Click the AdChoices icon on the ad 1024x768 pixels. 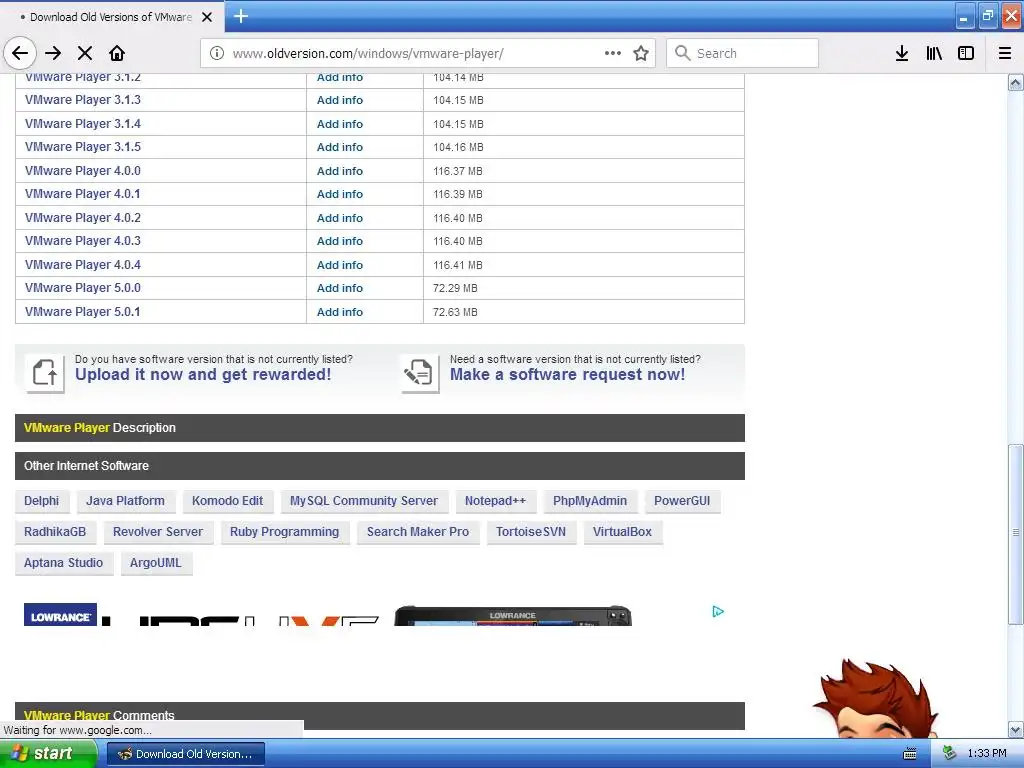718,611
